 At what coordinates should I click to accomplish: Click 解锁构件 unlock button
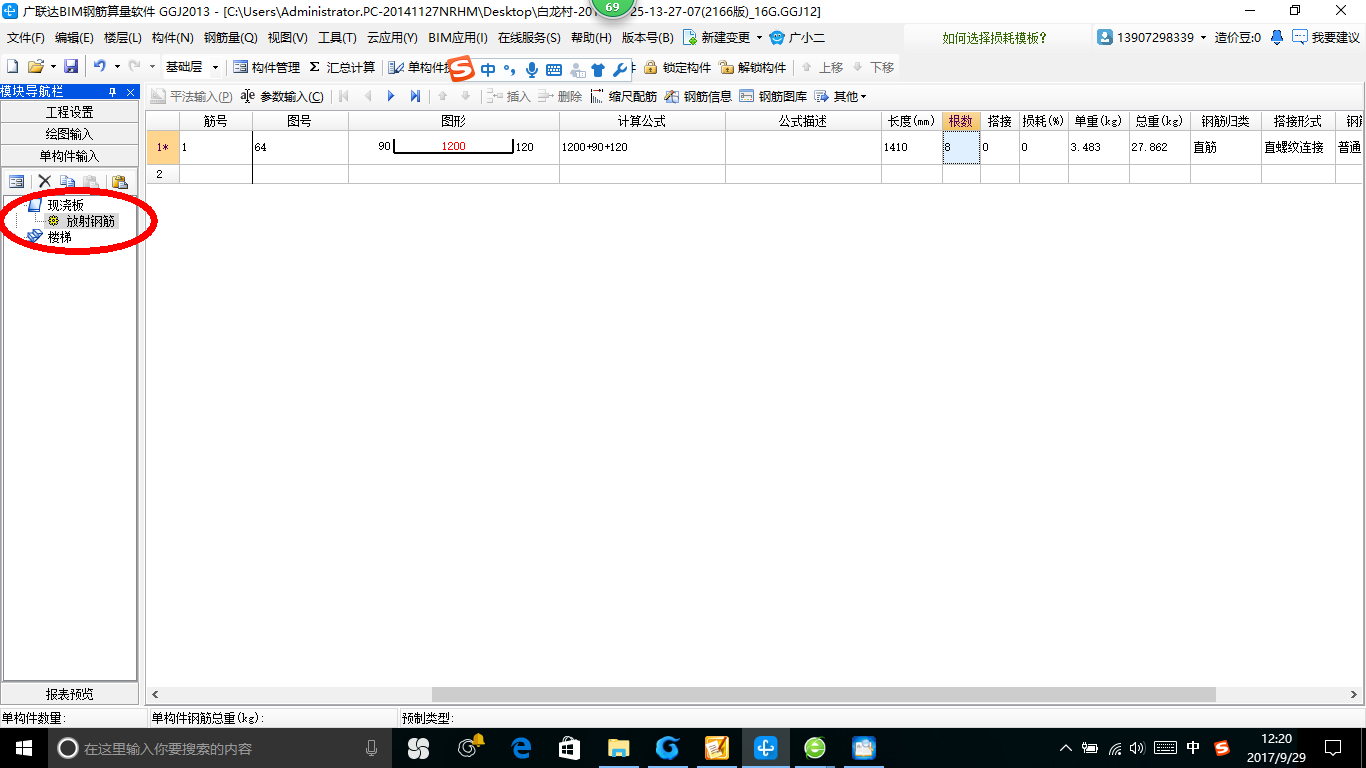(x=753, y=67)
